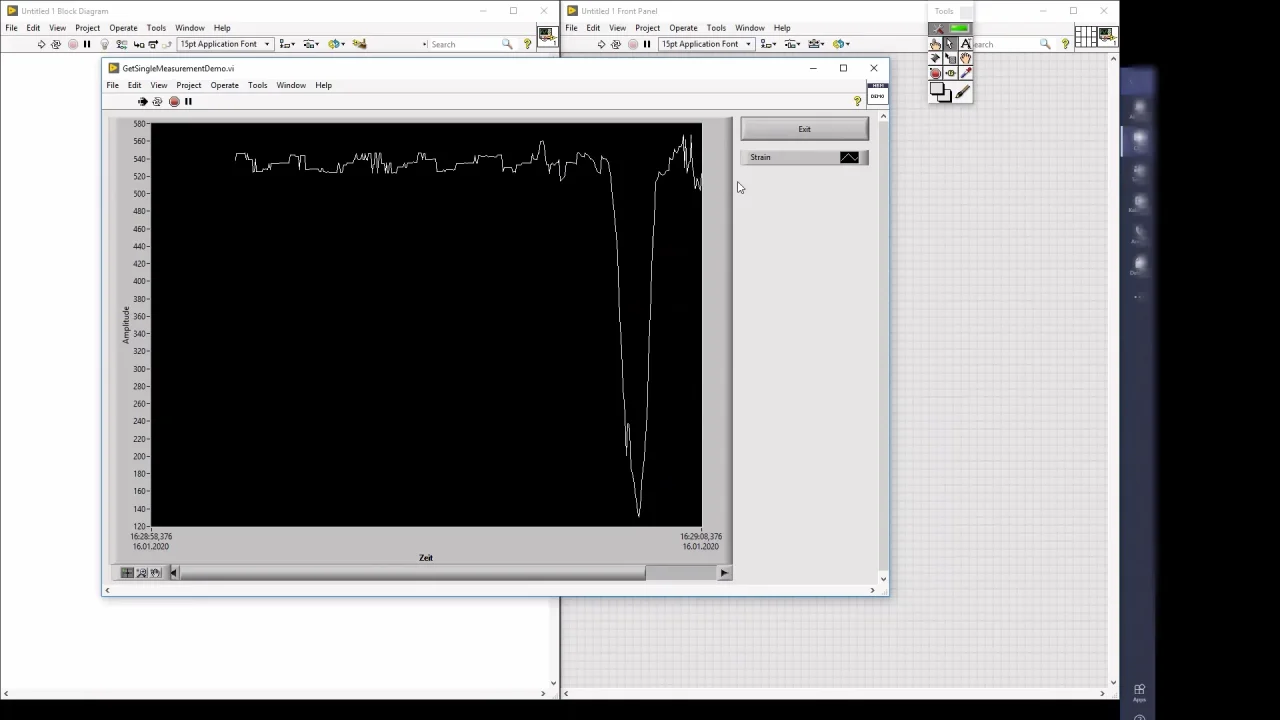Select Object Shortcut Menu tool
Screen dimensions: 1280x720
point(950,59)
